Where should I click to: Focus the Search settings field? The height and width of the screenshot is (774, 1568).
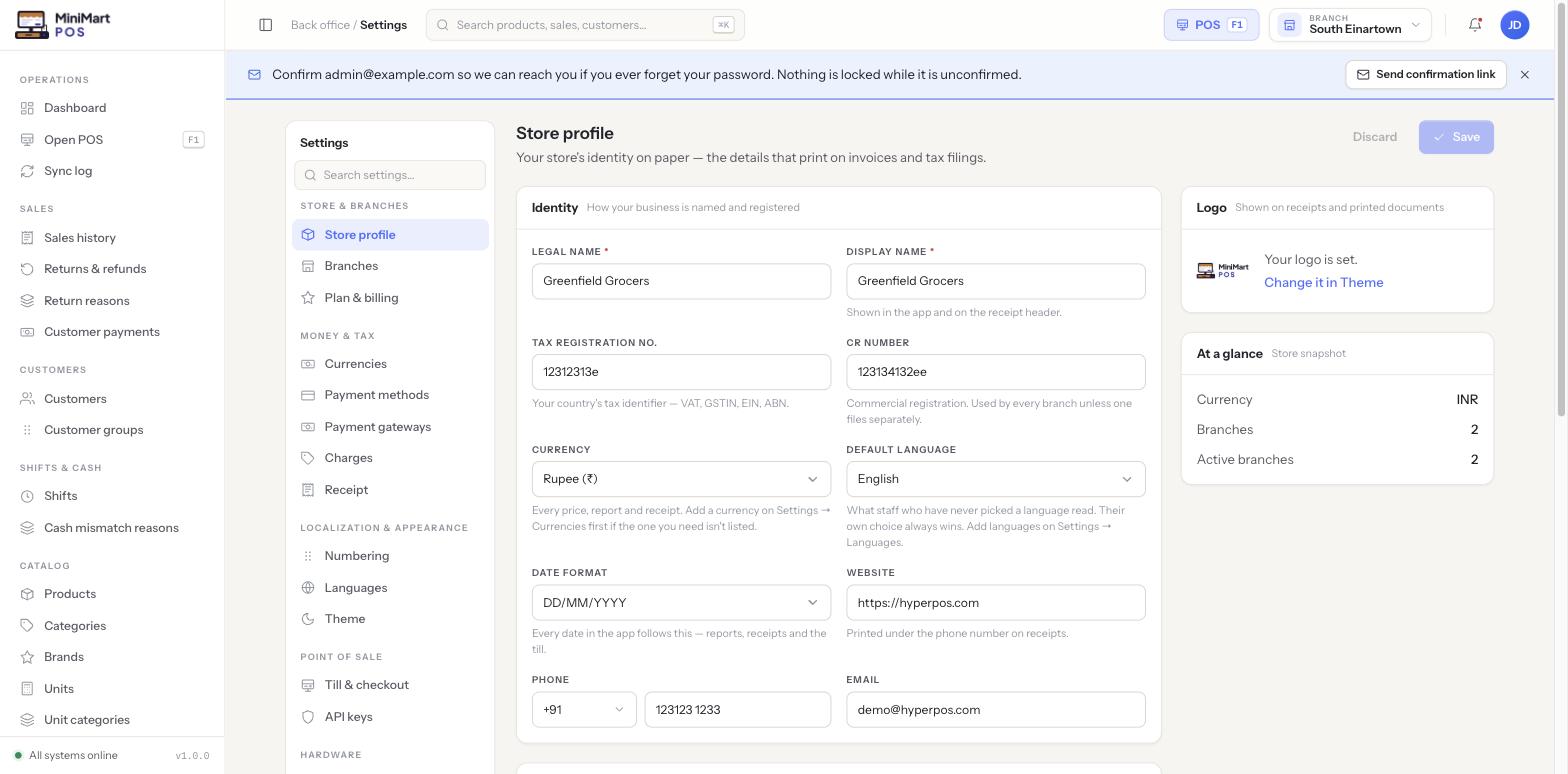click(390, 175)
